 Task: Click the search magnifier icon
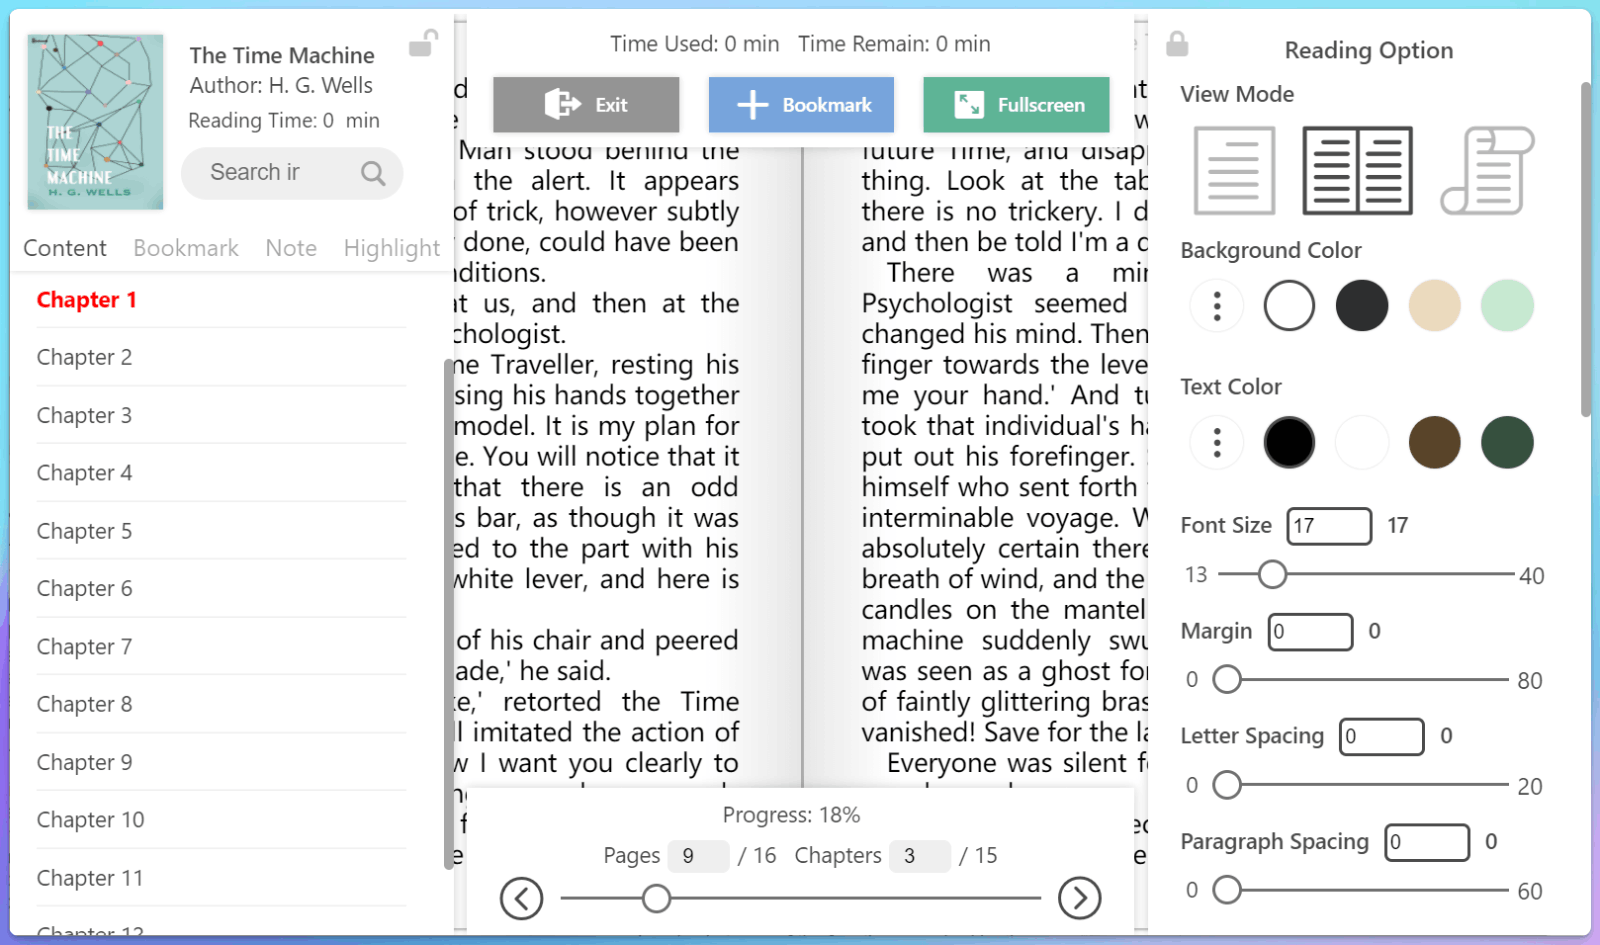(373, 173)
